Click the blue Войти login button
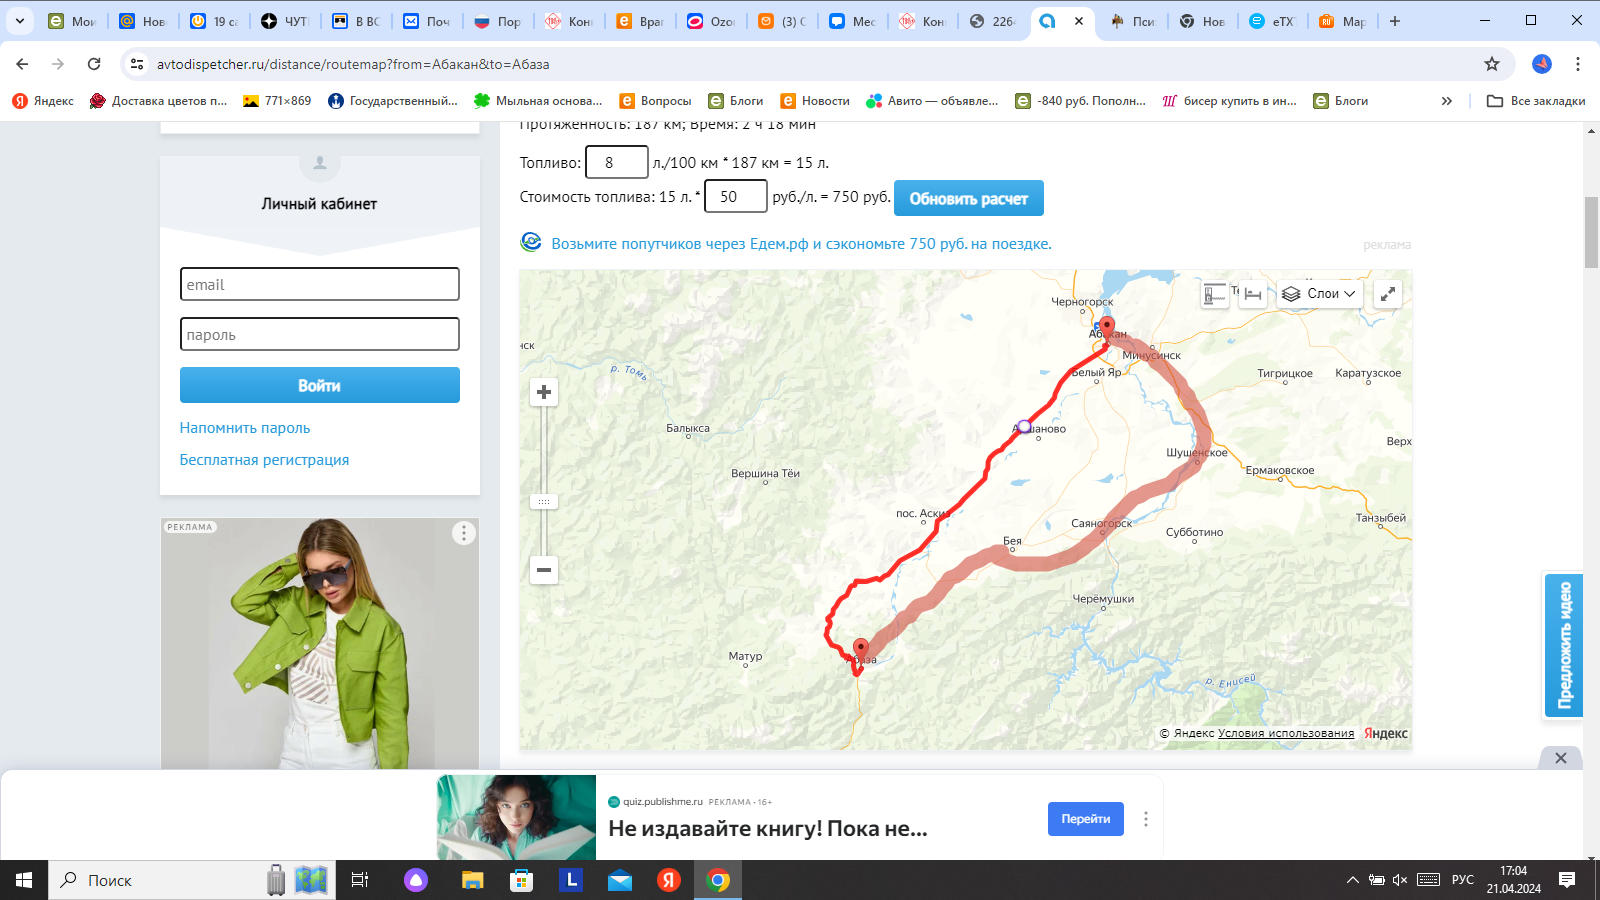Screen dimensions: 1600x900 (320, 385)
